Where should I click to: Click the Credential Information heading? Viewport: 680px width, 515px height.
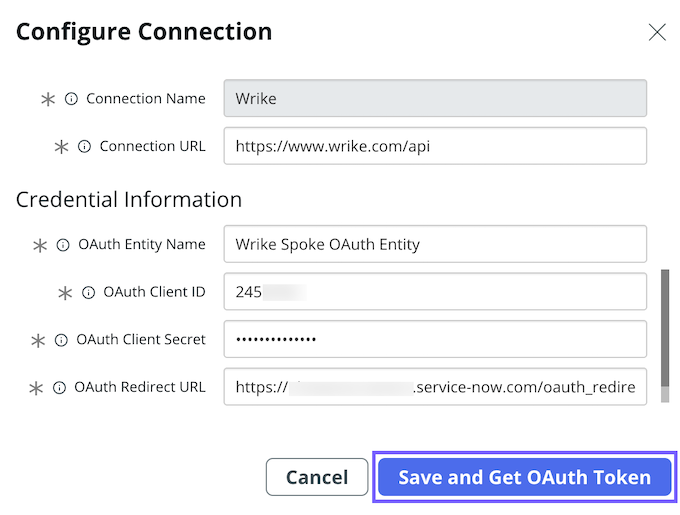tap(129, 199)
